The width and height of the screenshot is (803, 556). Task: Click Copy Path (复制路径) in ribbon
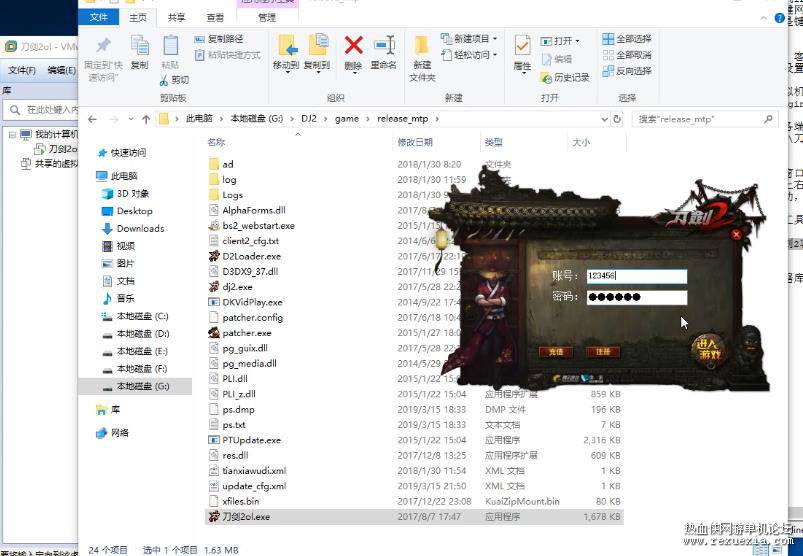coord(219,39)
